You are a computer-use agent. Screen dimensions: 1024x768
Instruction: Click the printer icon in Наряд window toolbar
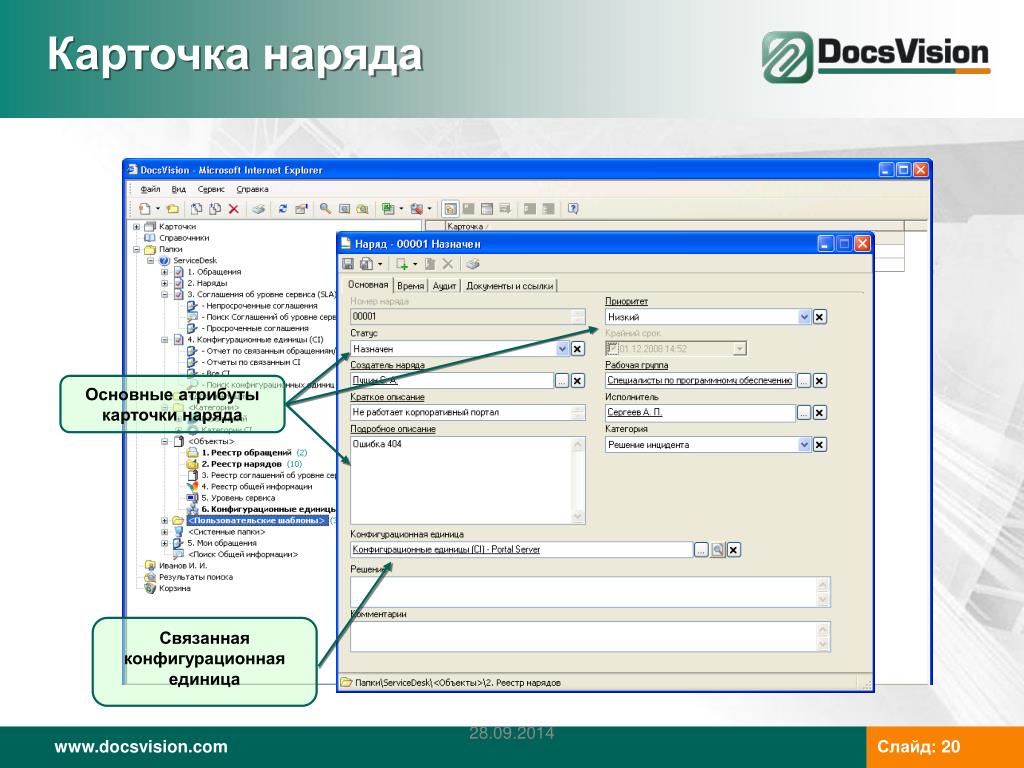coord(473,264)
